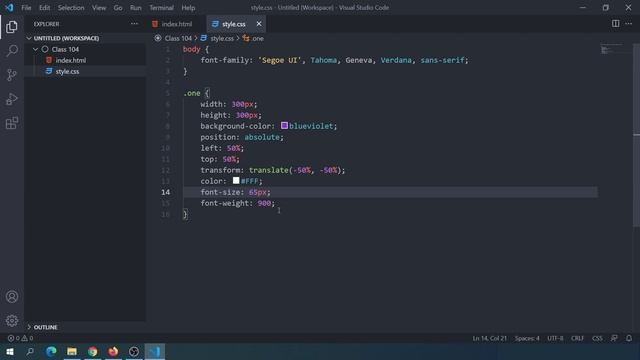Click Ln 14, Col 21 in status bar
This screenshot has width=640, height=360.
coord(489,338)
